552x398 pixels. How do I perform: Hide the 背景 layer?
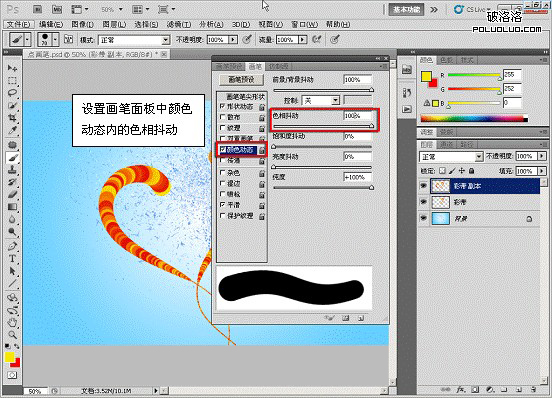click(x=424, y=219)
